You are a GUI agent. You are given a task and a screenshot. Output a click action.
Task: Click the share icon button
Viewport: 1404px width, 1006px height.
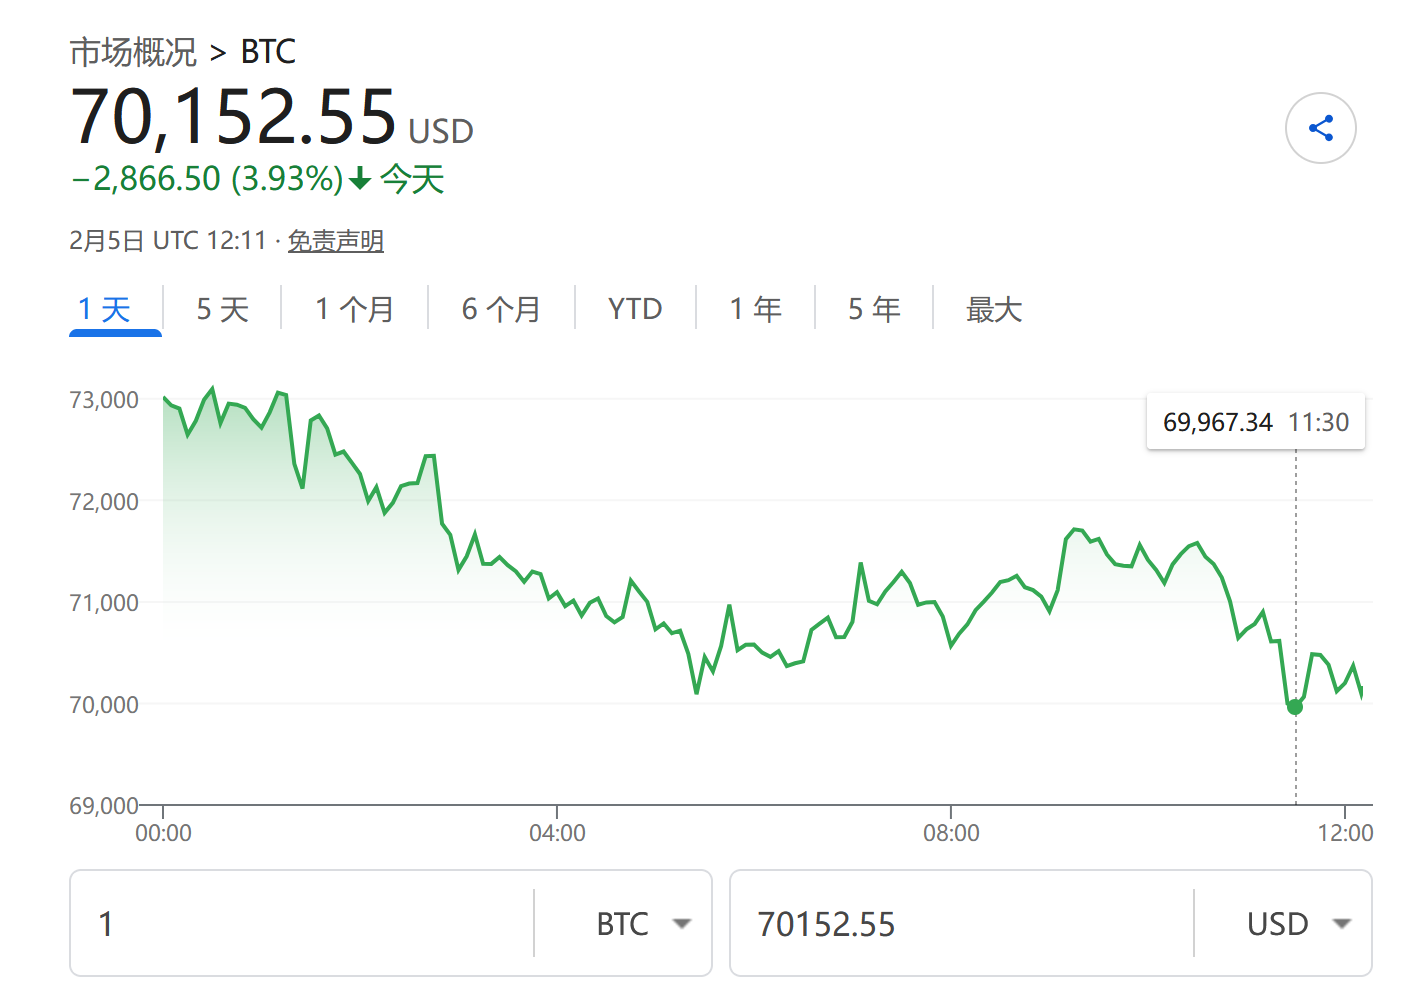click(1320, 128)
